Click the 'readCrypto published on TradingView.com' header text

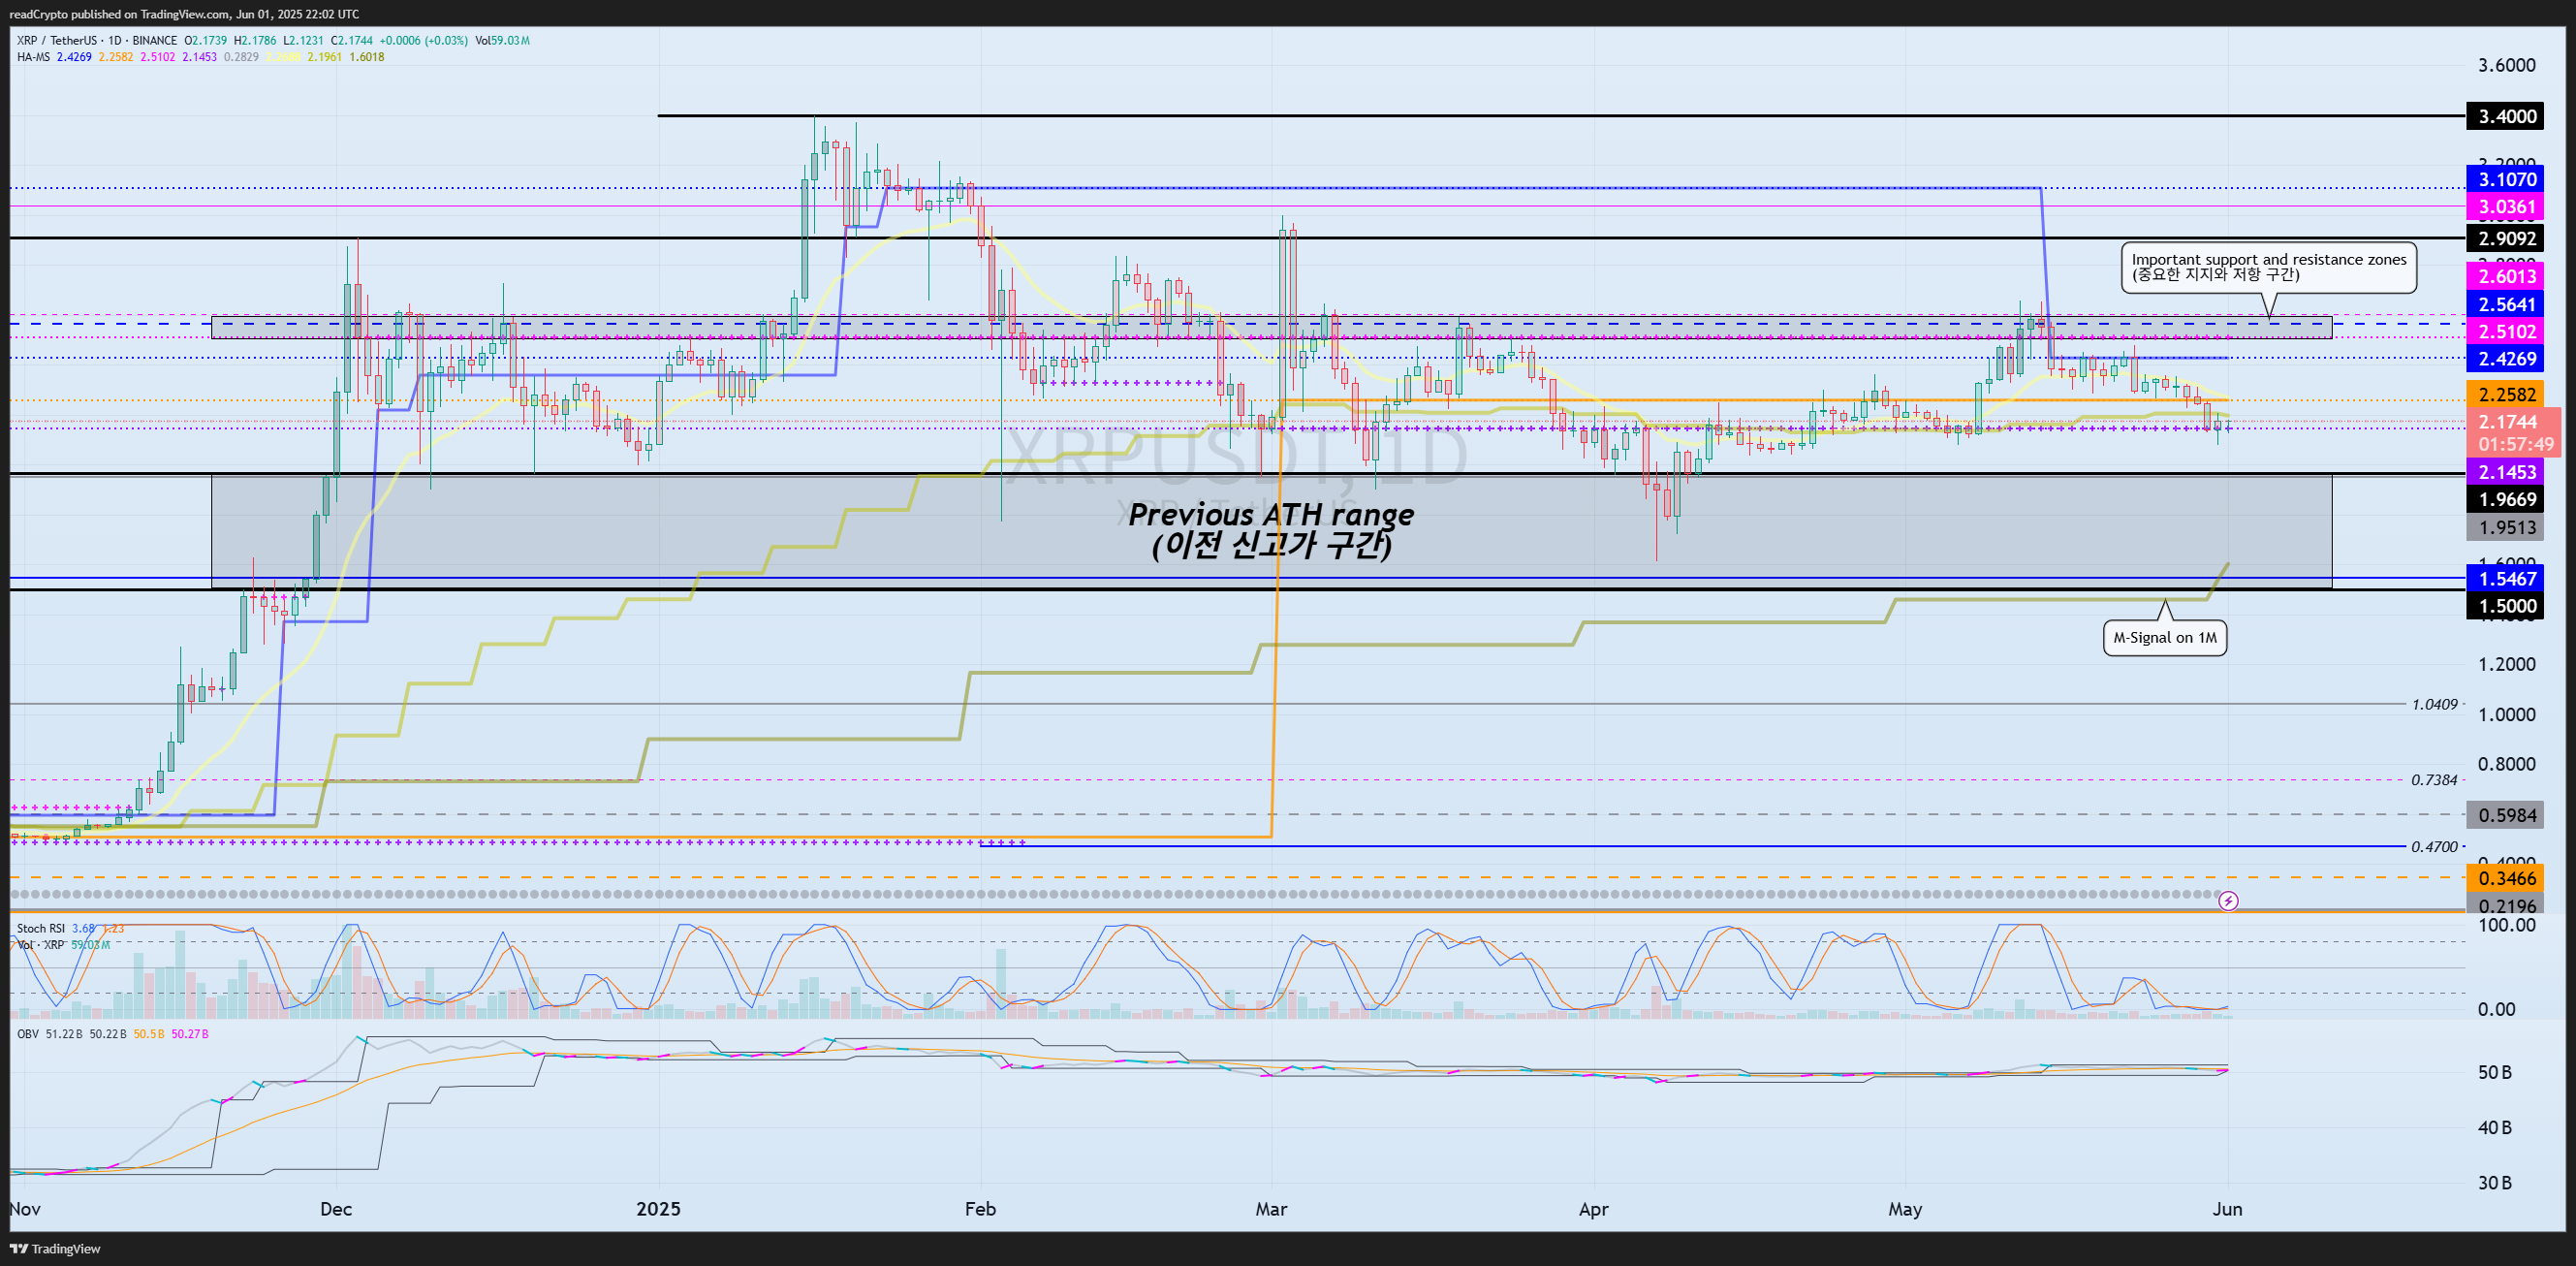119,14
